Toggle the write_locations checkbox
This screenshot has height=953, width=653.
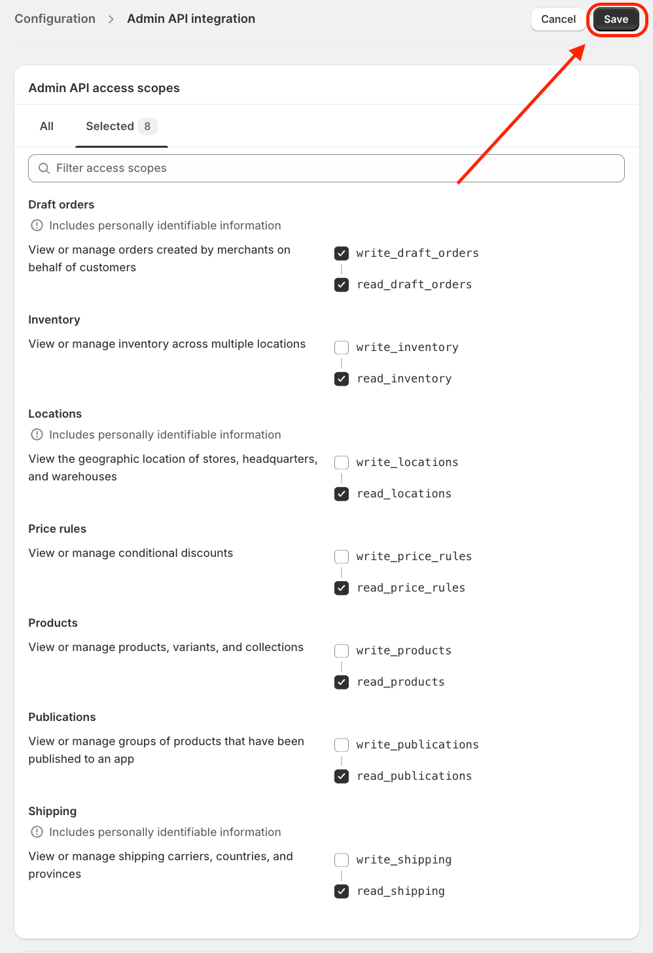click(342, 463)
